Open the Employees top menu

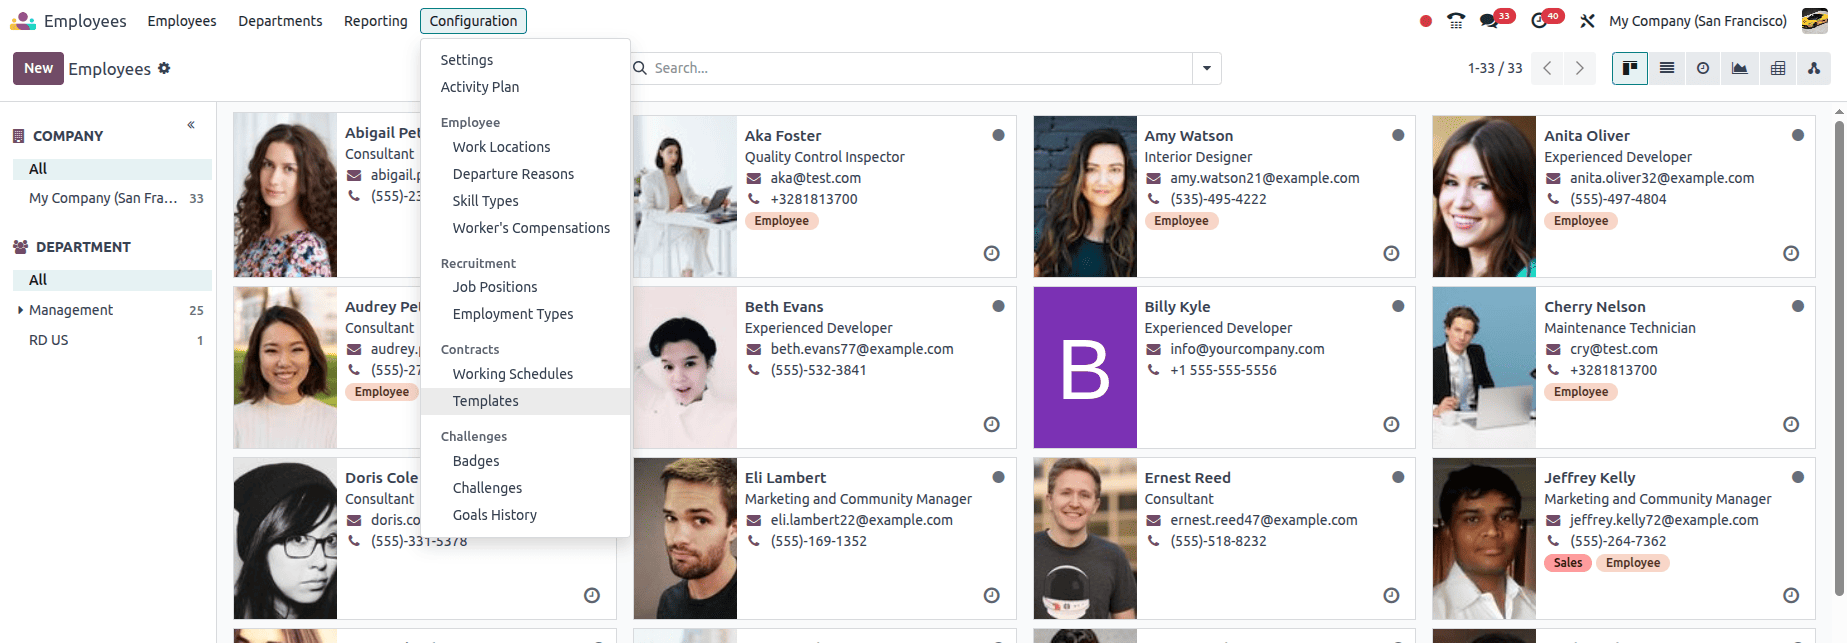(x=182, y=21)
